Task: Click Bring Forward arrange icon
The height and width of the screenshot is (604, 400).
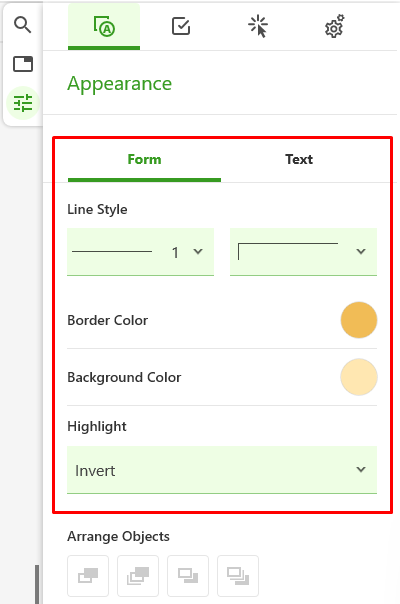Action: pos(138,575)
